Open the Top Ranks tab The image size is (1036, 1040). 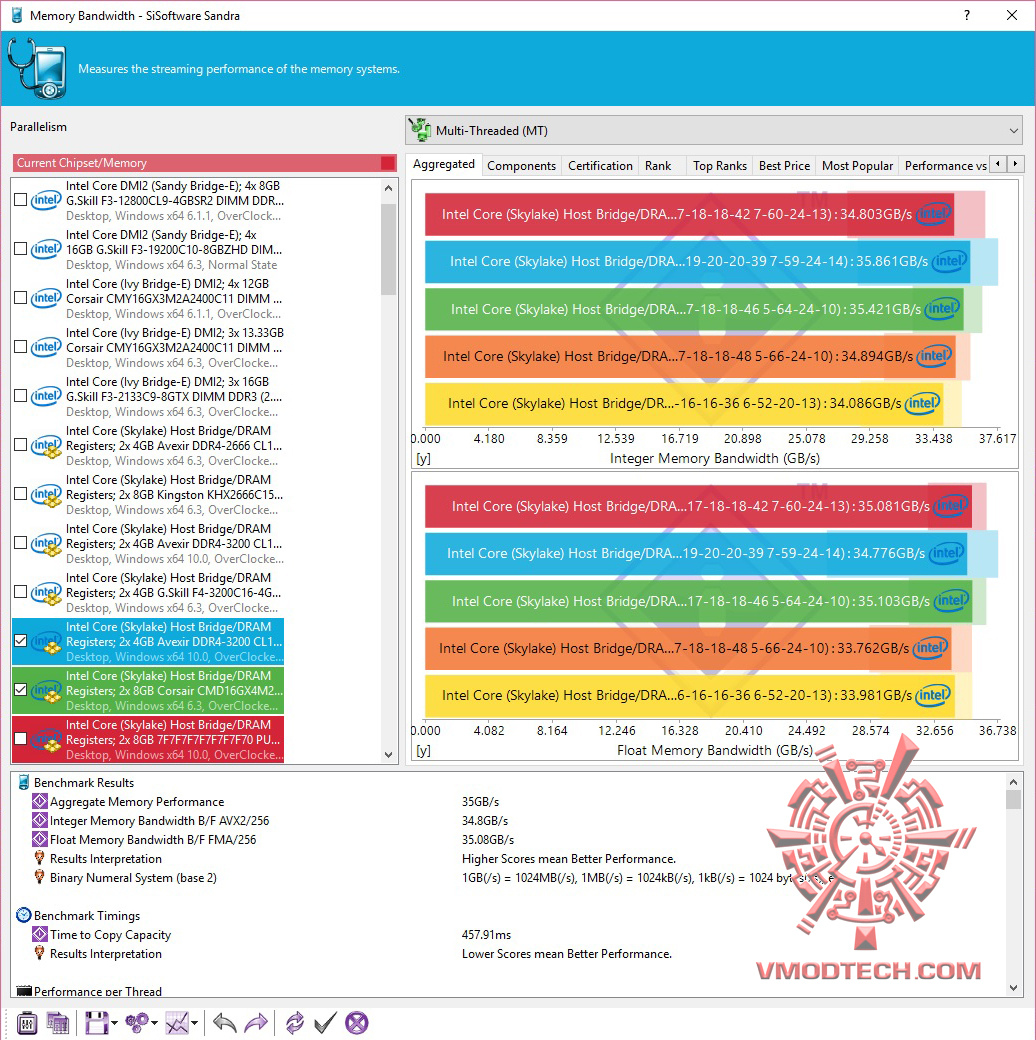point(720,166)
